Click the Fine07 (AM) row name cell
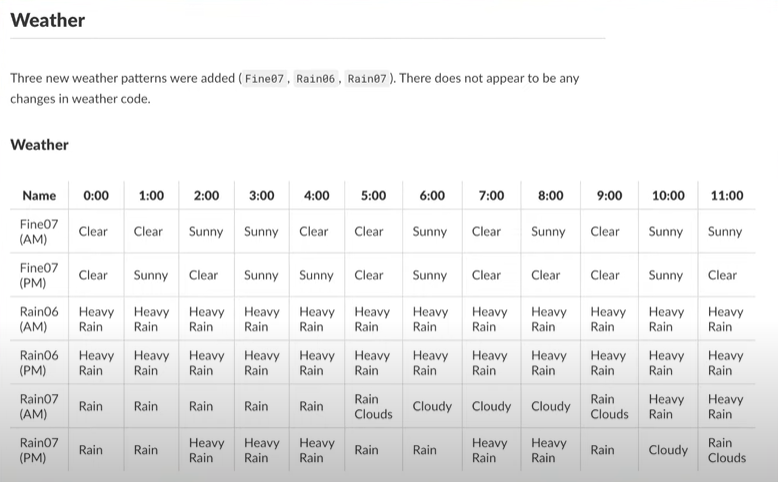 tap(39, 231)
